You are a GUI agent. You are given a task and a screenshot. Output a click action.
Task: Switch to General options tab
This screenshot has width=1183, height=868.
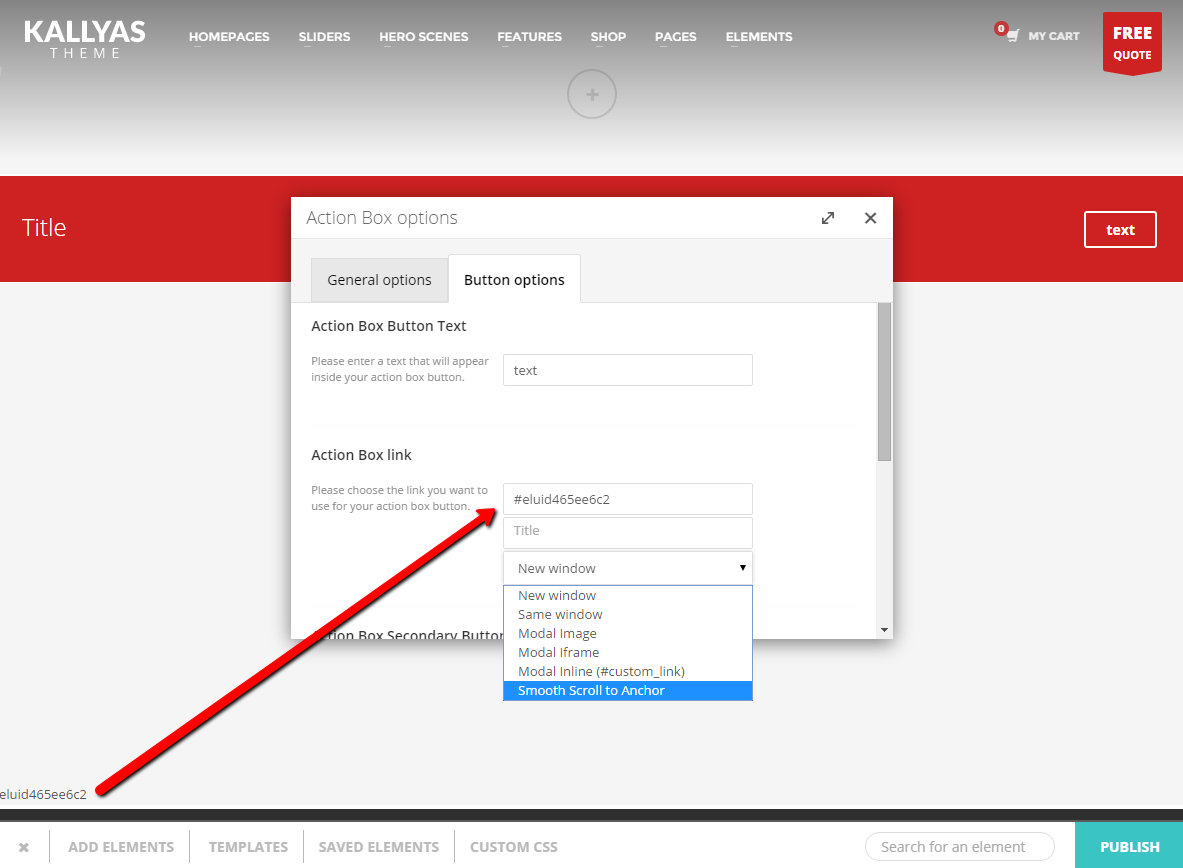[x=379, y=280]
